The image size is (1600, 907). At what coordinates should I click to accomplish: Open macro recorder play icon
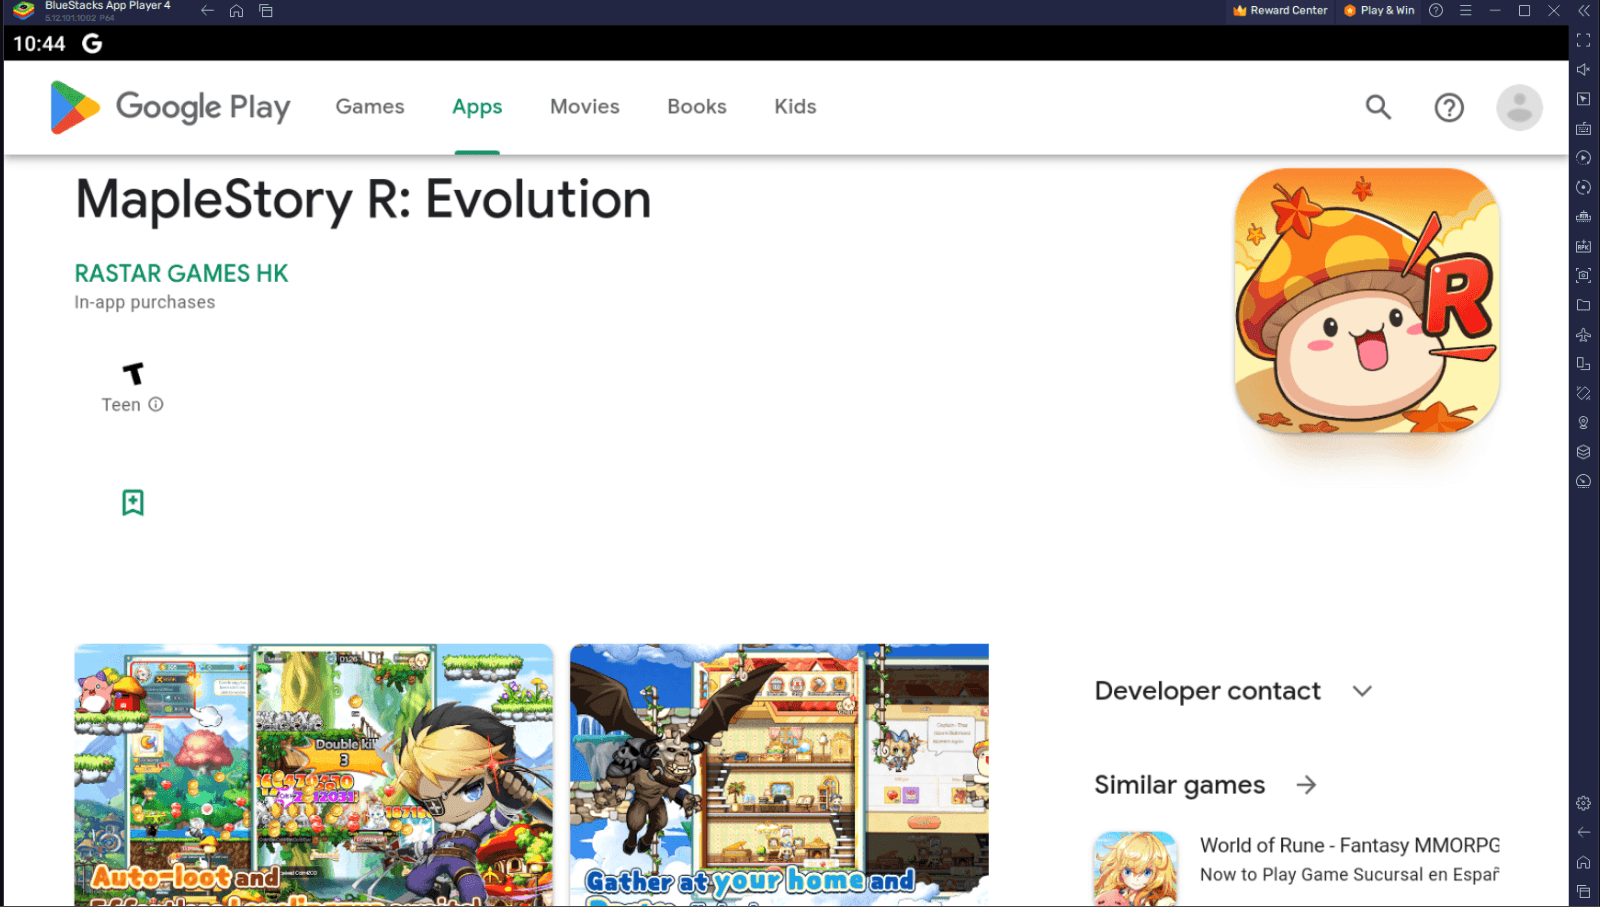1583,158
